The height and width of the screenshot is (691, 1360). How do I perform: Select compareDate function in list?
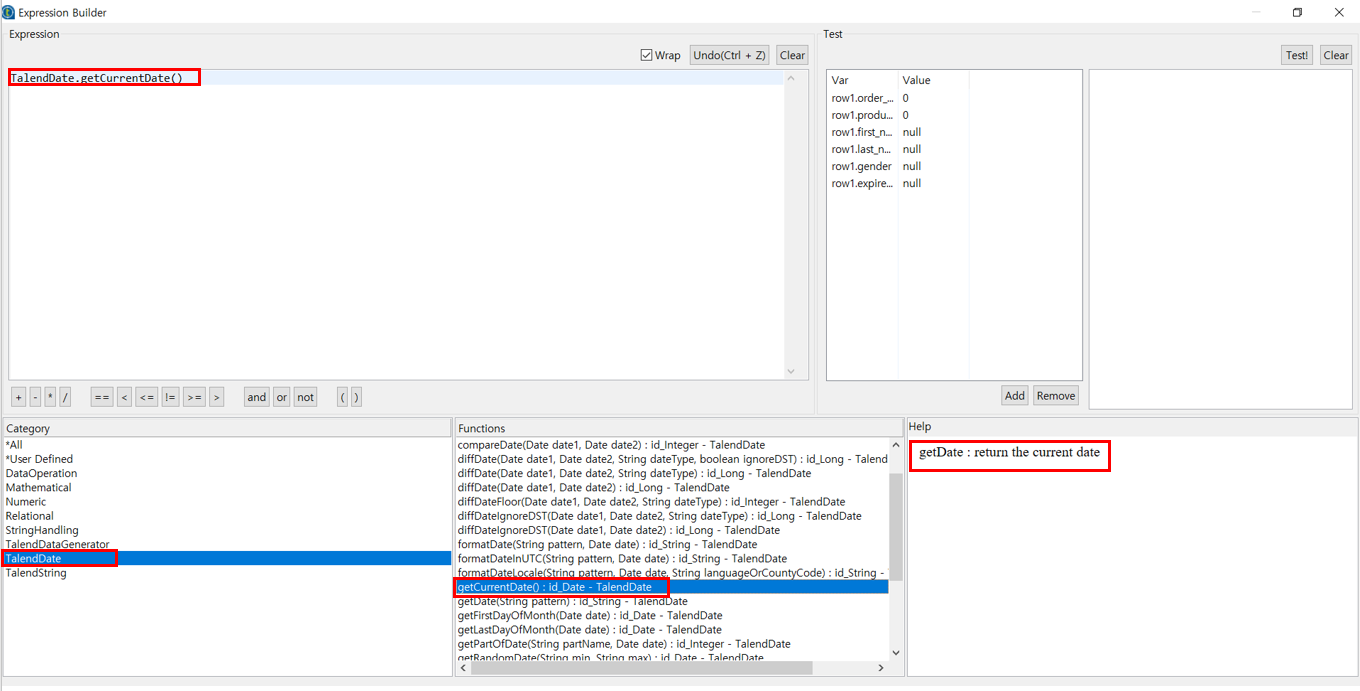click(672, 445)
